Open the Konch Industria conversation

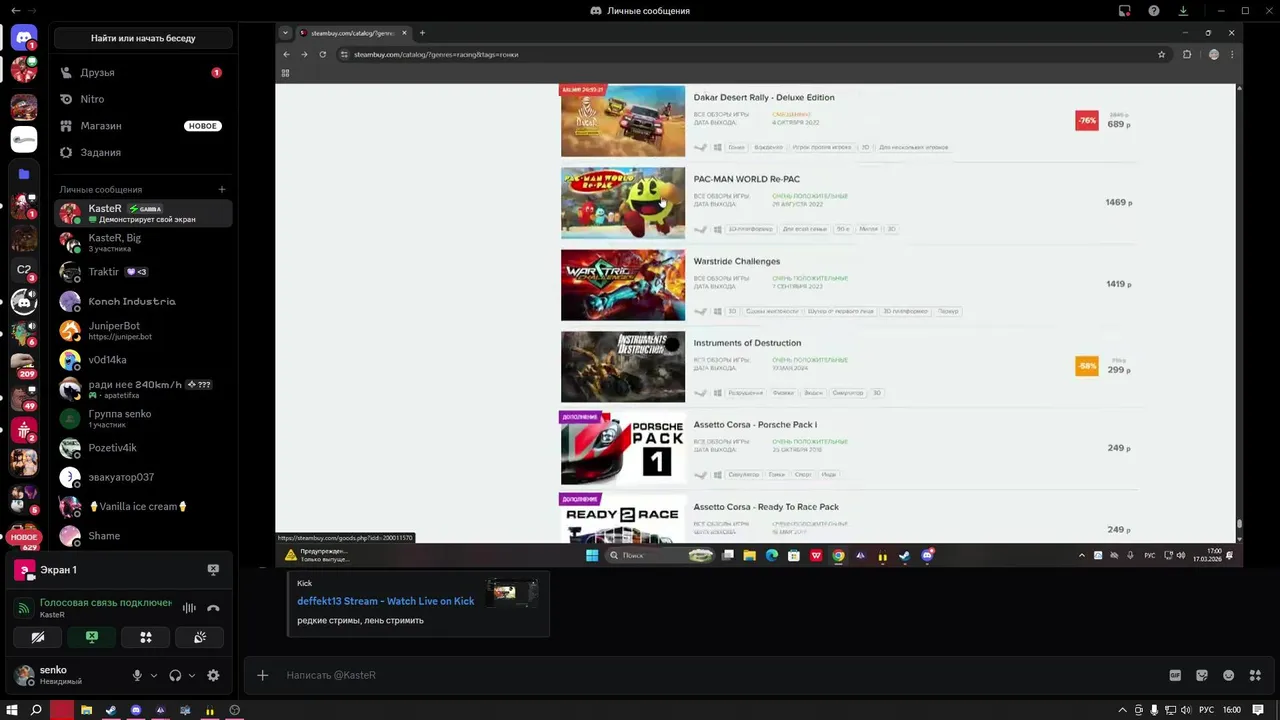[x=142, y=301]
